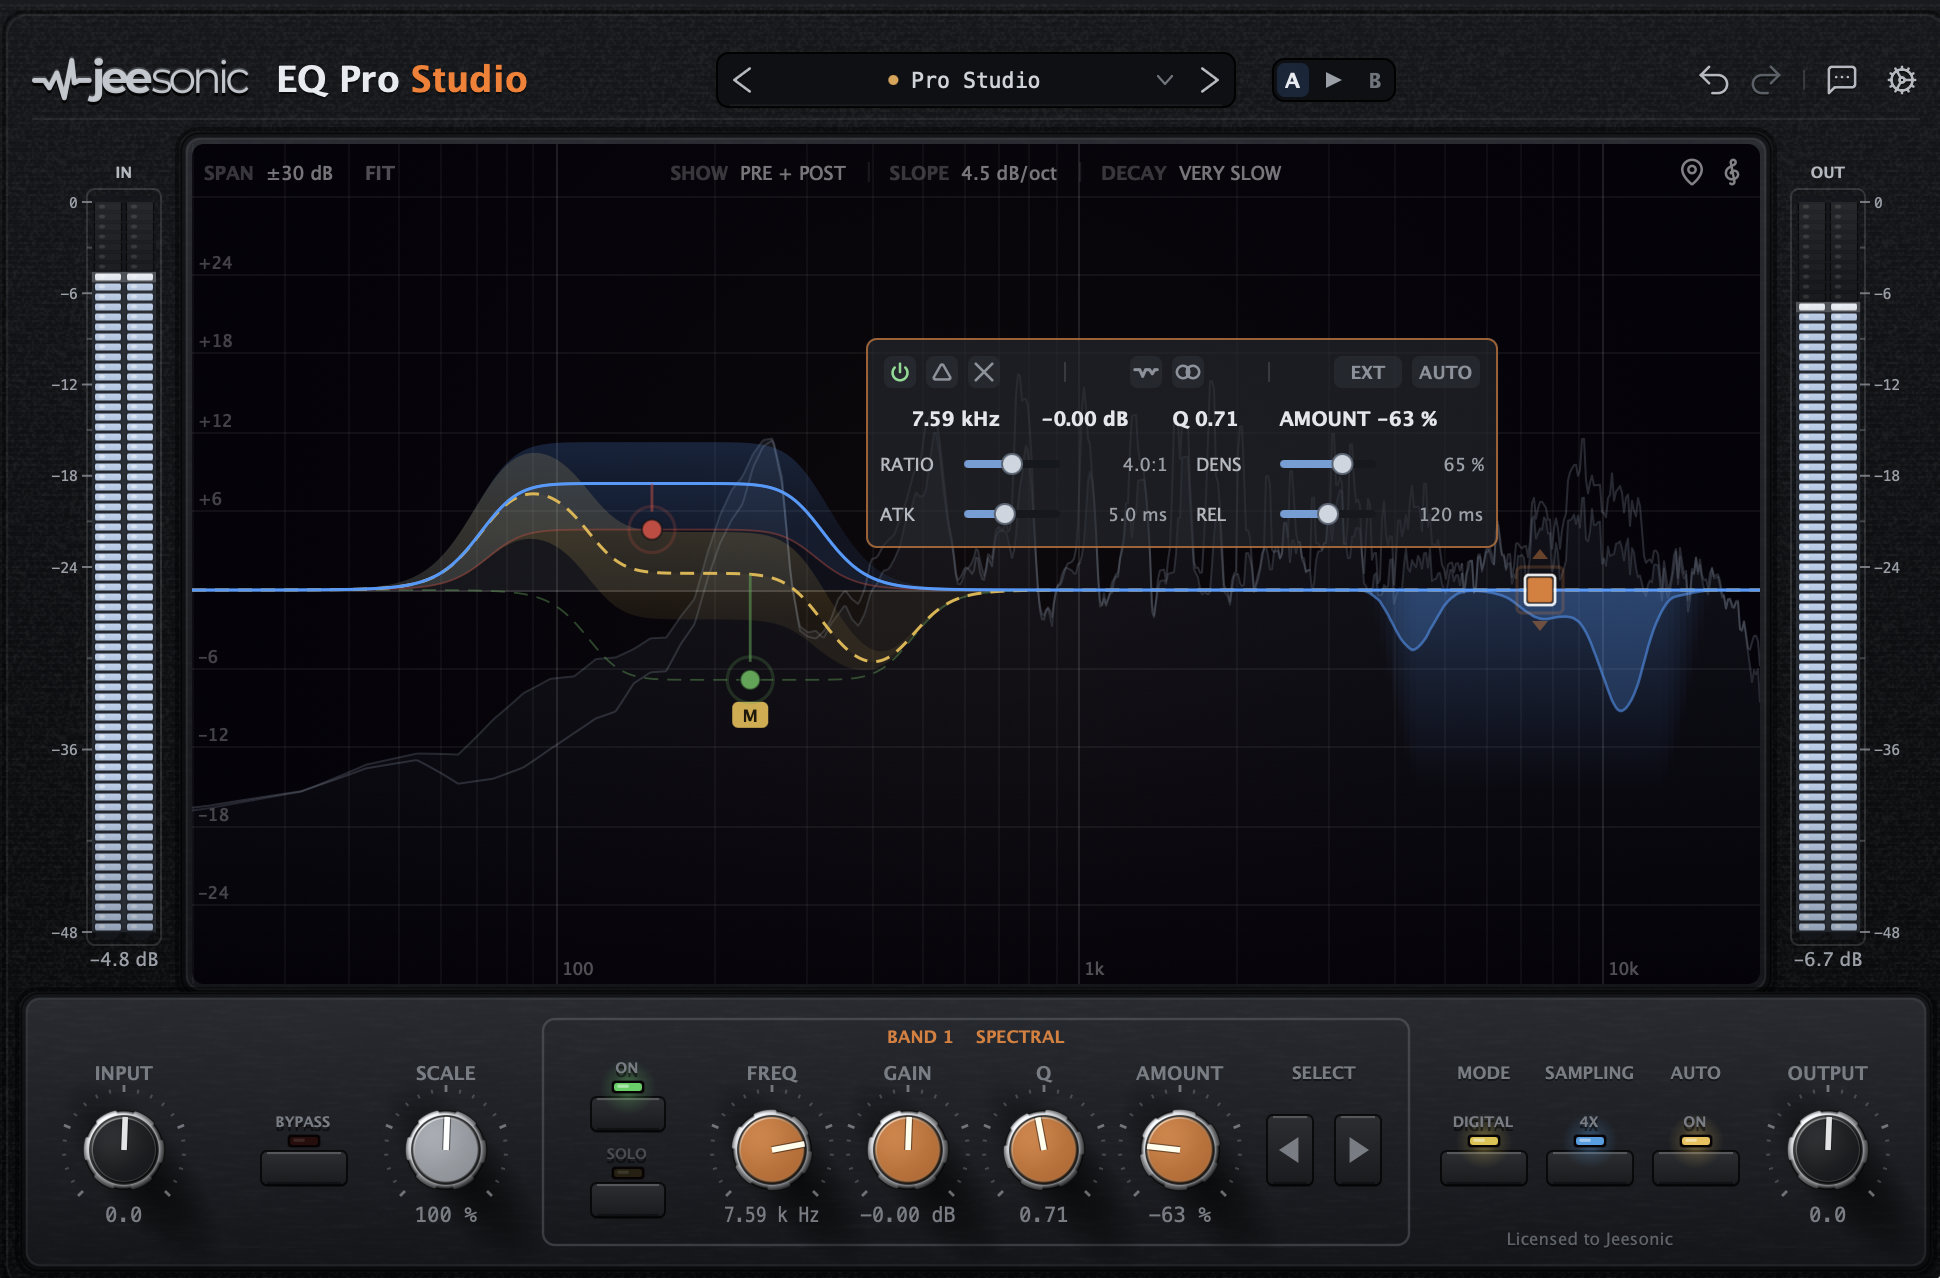Screen dimensions: 1940x1278
Task: Click the Q 0.71 value in the popup
Action: pyautogui.click(x=1205, y=419)
